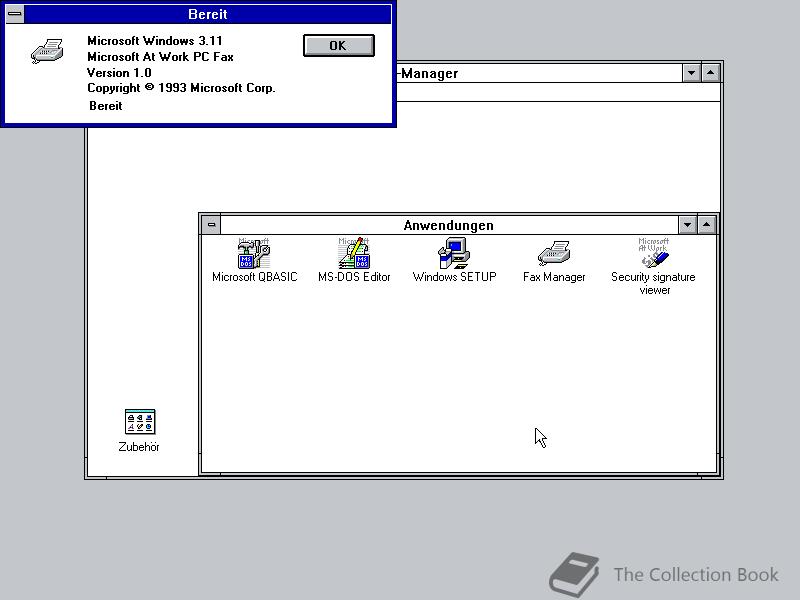Click the 'Bereit' status text under the copyright line
Viewport: 800px width, 600px height.
106,106
